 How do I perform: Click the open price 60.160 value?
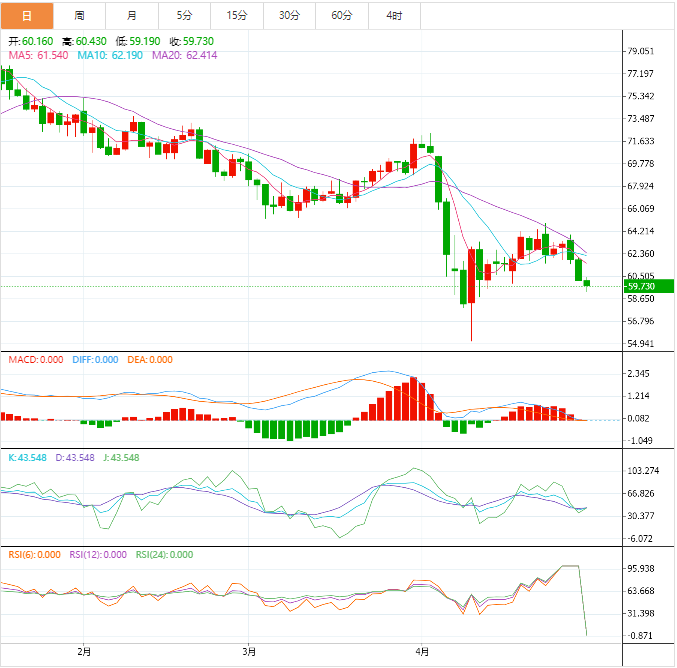pos(38,41)
